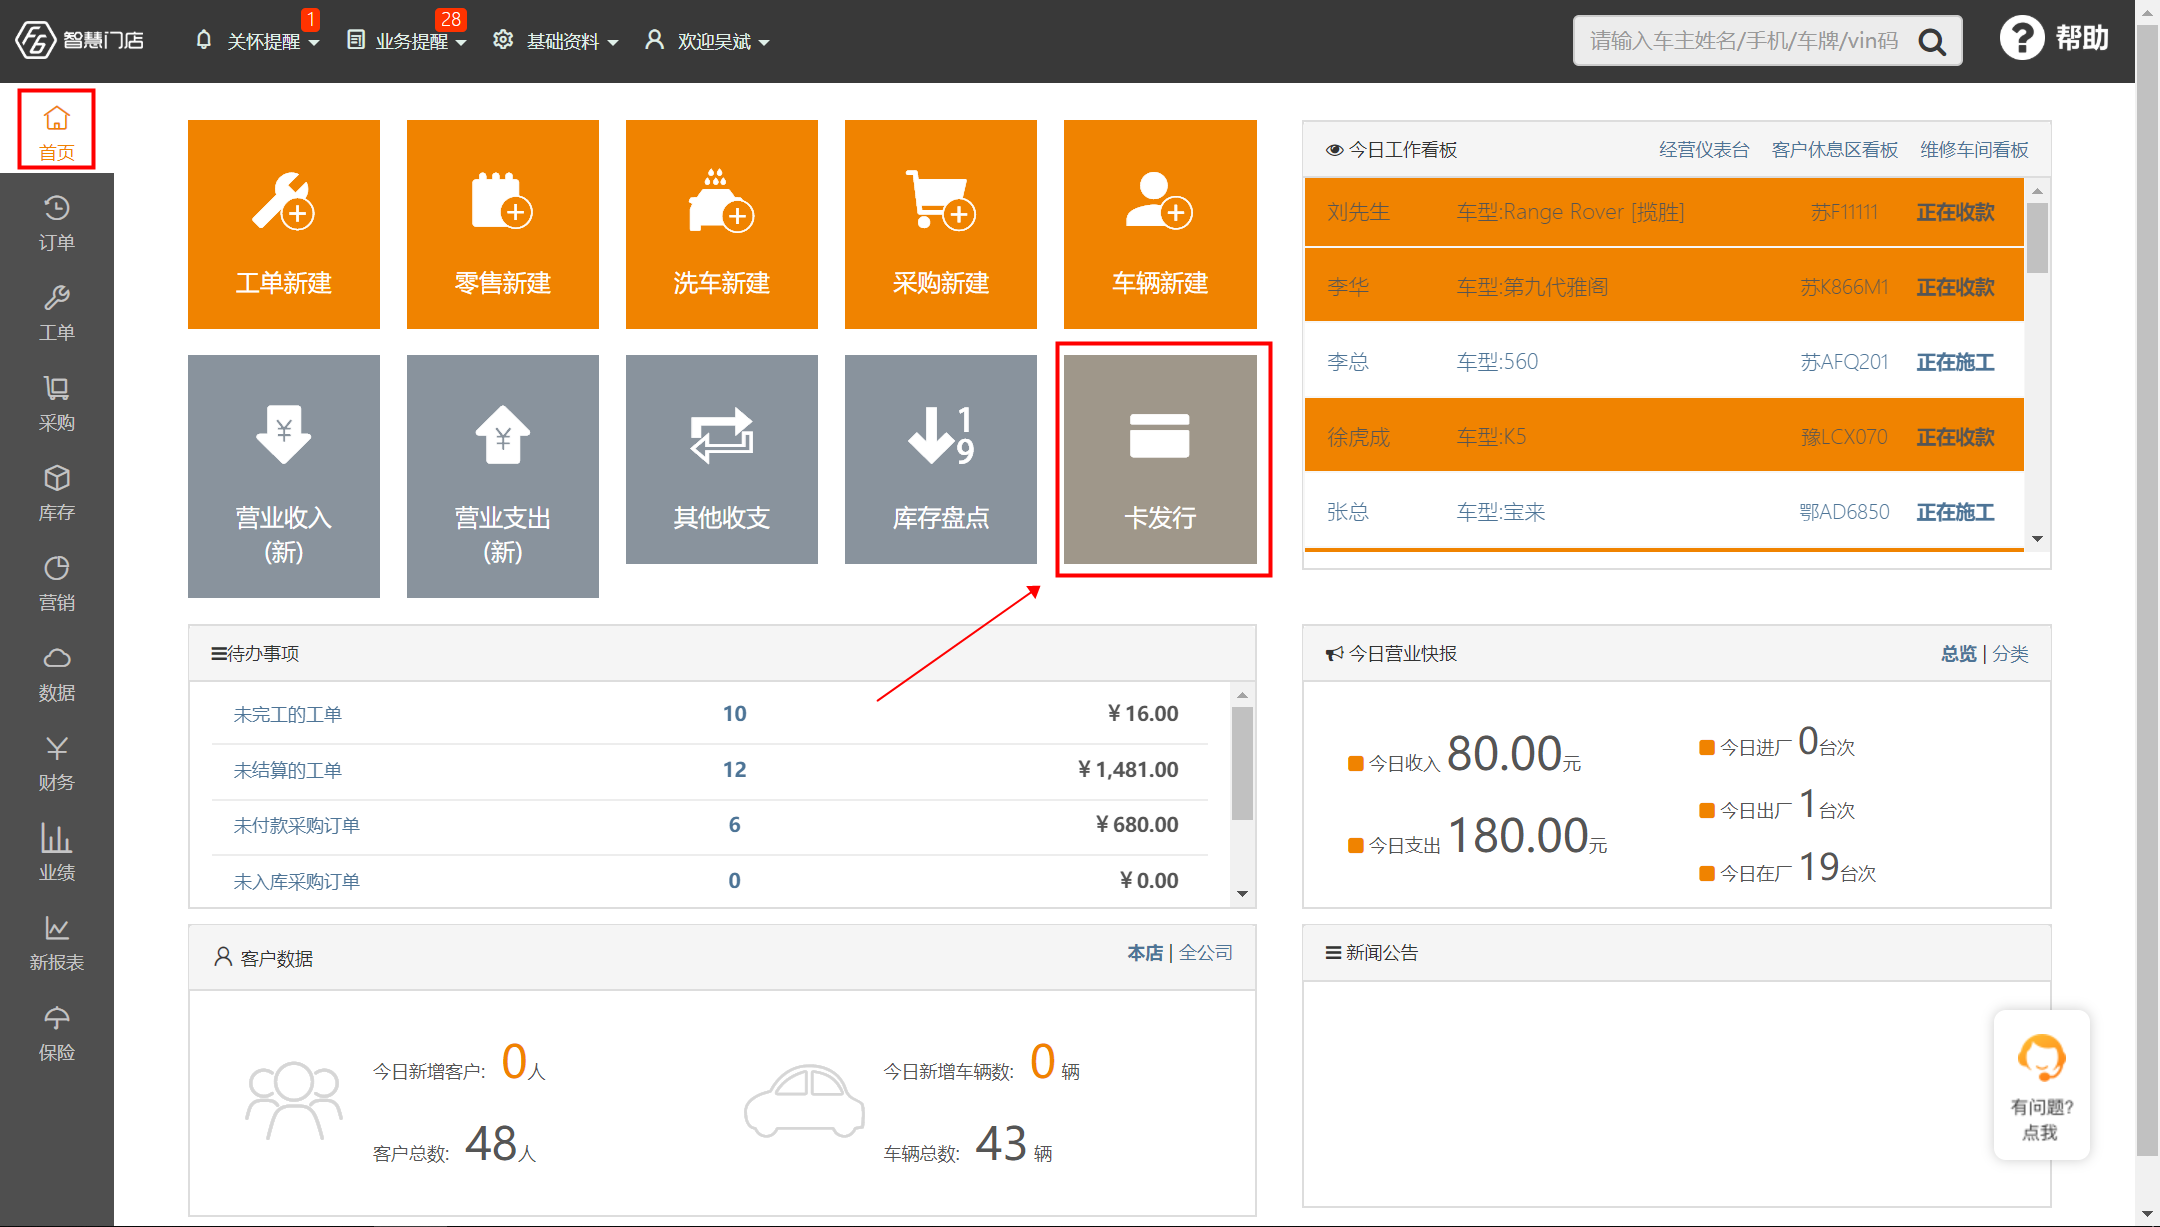Open 采购 purchasing in sidebar
2160x1227 pixels.
pyautogui.click(x=57, y=403)
